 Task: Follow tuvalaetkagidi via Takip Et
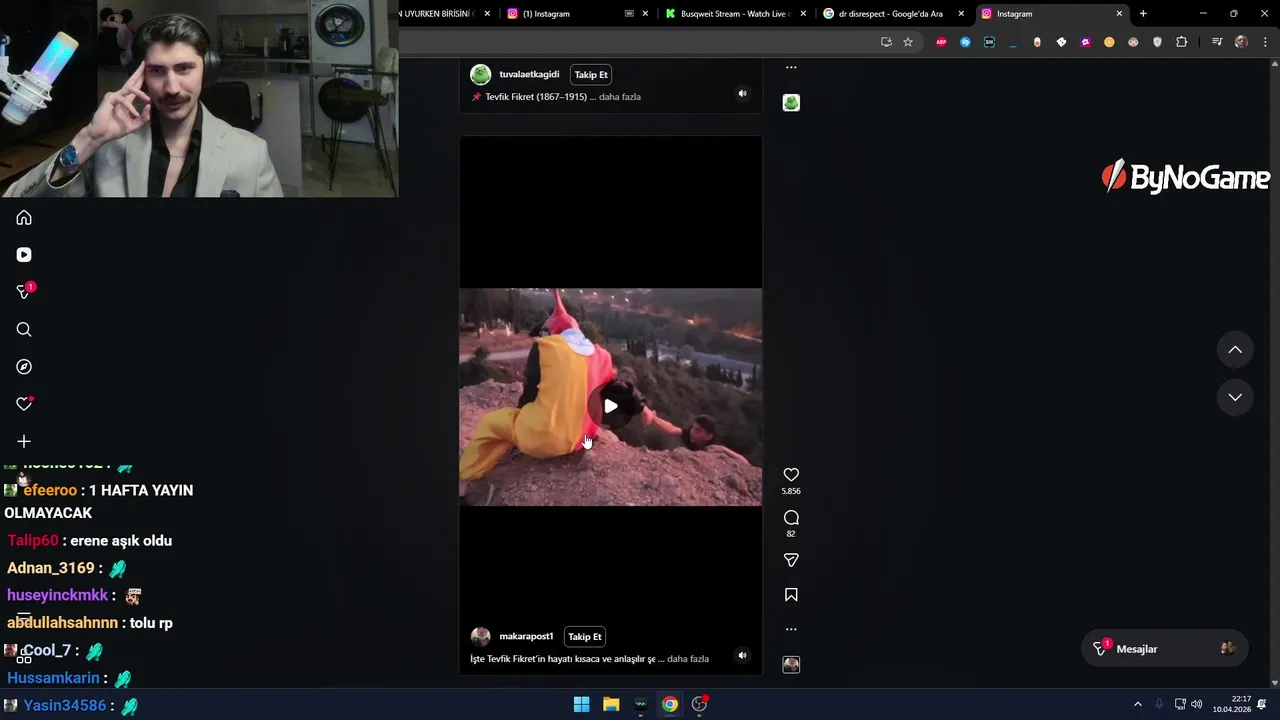click(591, 75)
